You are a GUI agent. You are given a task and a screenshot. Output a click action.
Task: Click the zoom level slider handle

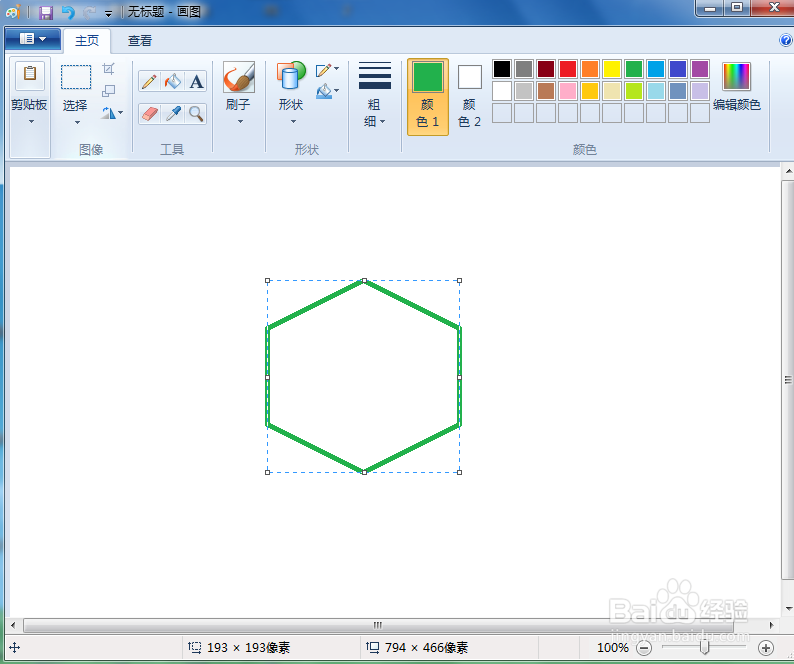point(704,647)
